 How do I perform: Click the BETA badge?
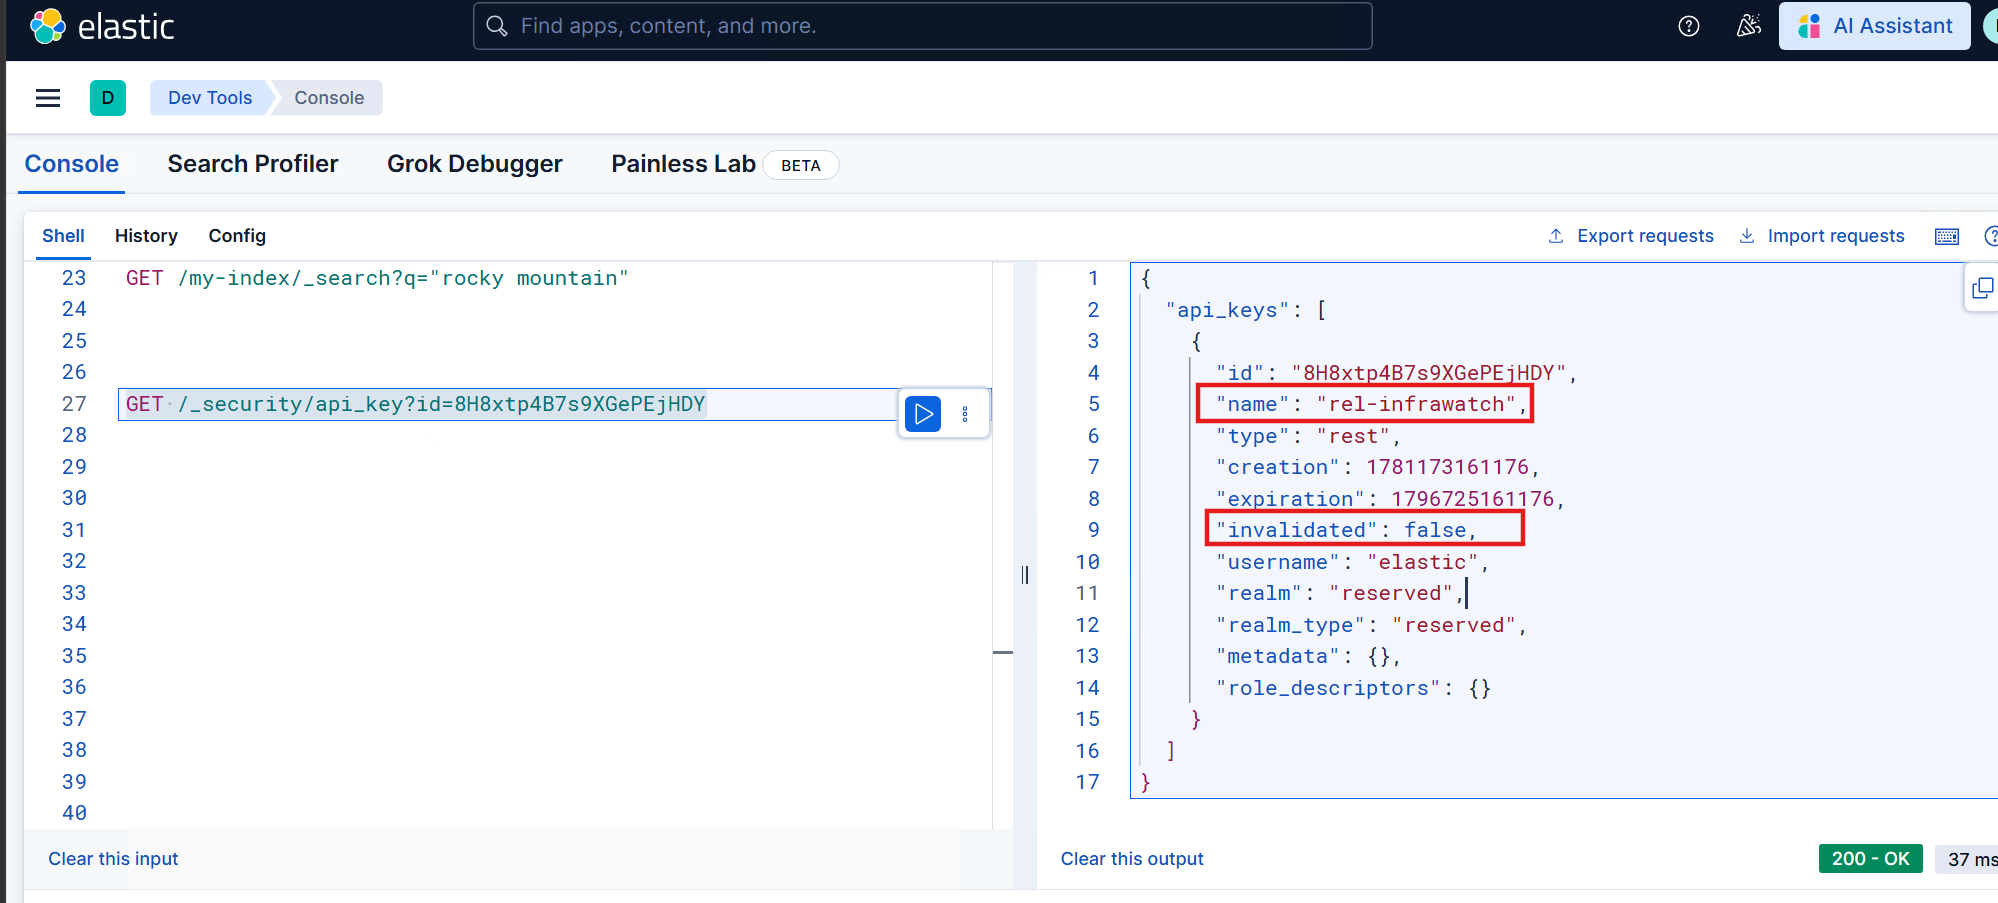pyautogui.click(x=801, y=166)
